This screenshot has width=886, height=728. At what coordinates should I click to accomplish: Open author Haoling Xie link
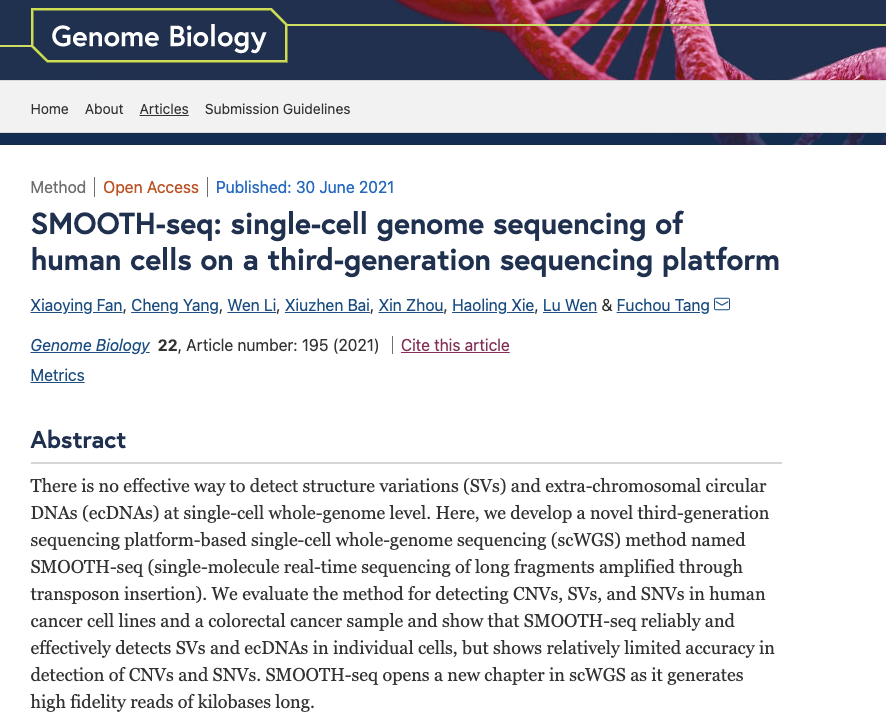pos(493,305)
